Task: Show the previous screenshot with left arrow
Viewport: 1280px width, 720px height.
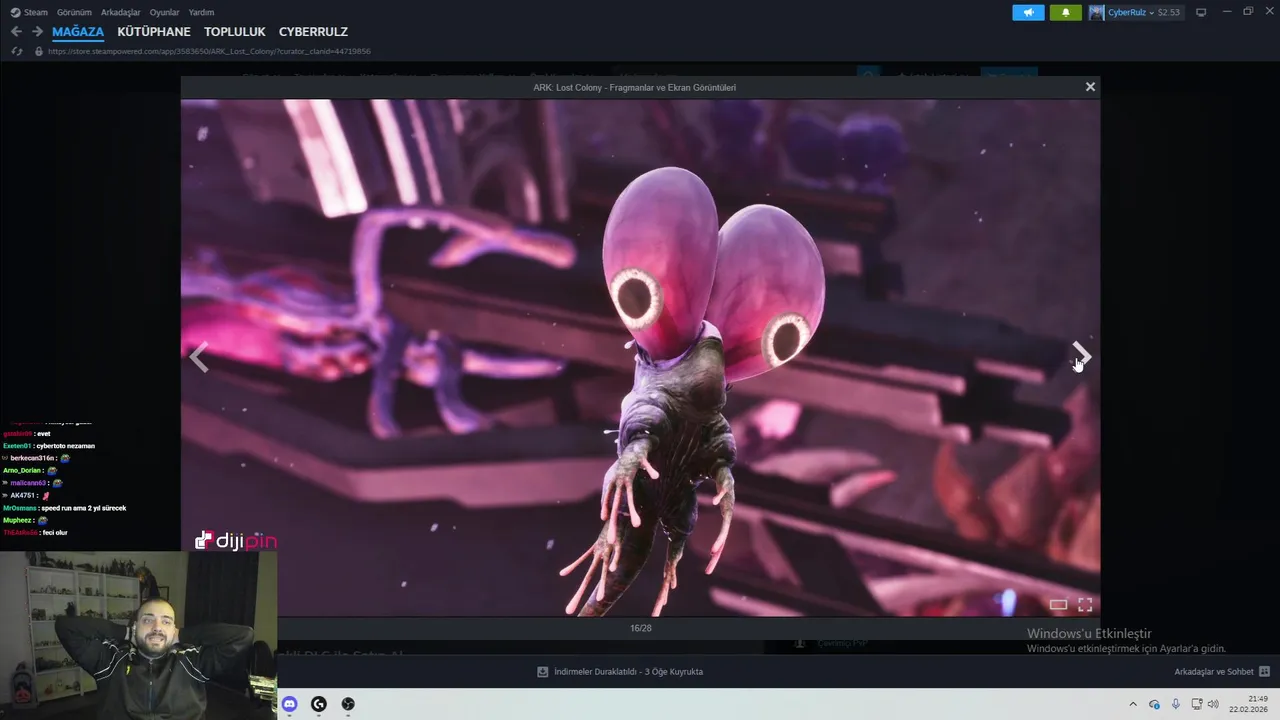Action: 199,357
